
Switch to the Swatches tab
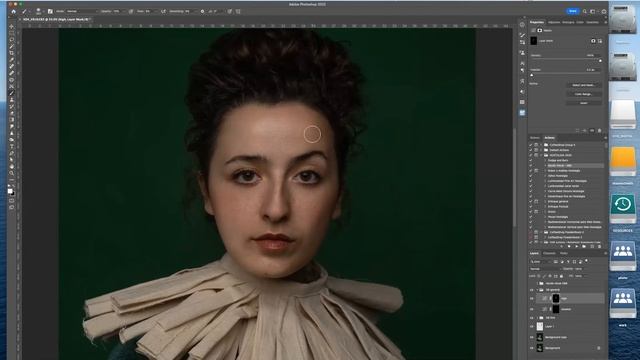[x=592, y=22]
